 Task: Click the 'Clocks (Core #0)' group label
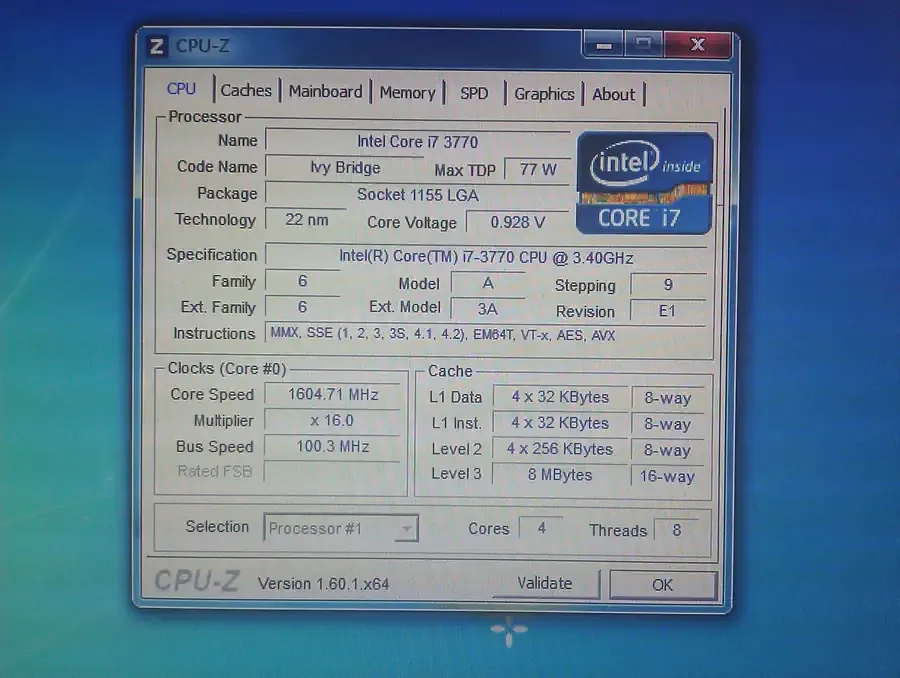227,369
